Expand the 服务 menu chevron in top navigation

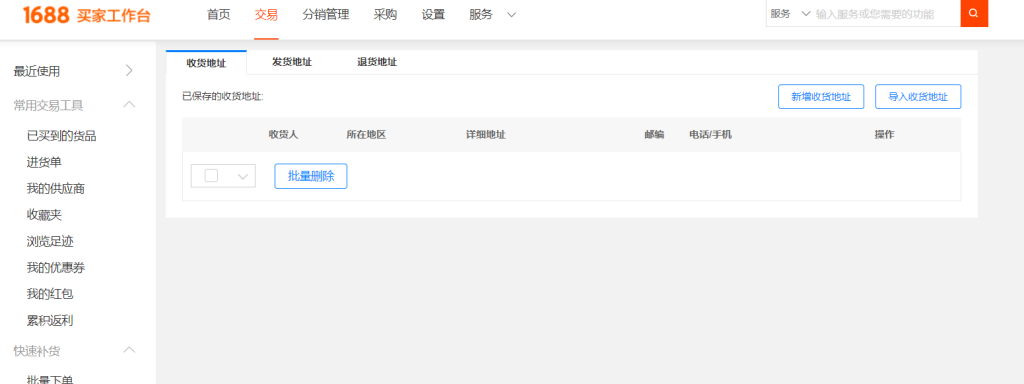[x=511, y=15]
